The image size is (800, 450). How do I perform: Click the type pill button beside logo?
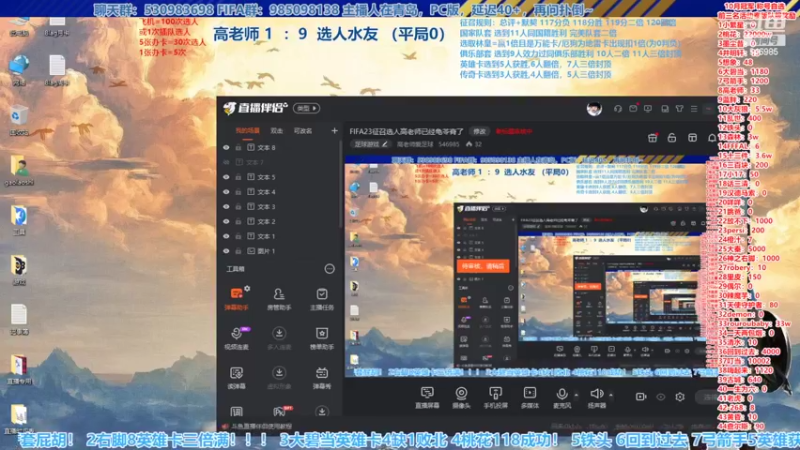tap(306, 108)
